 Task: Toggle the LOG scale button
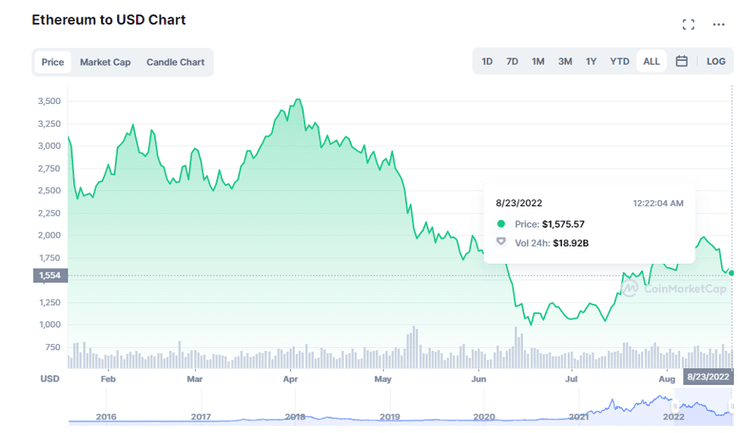pyautogui.click(x=715, y=61)
